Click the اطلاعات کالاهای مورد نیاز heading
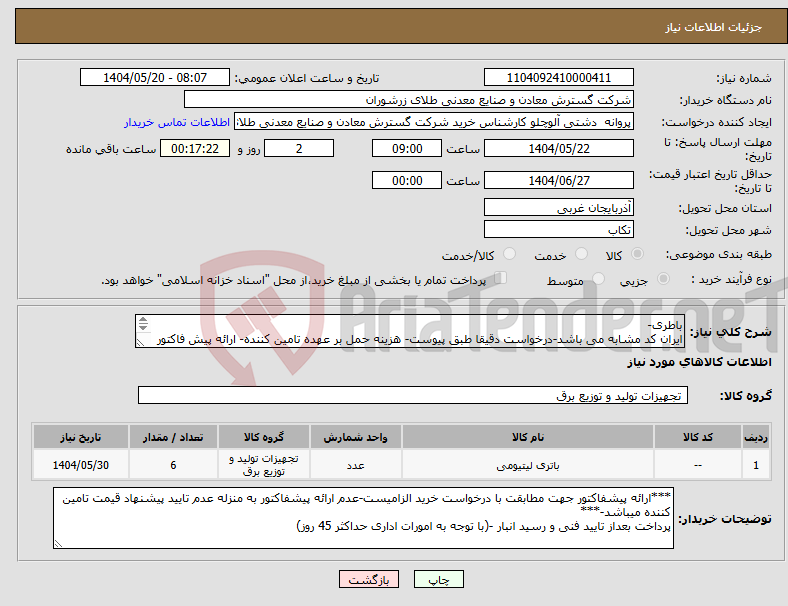This screenshot has width=788, height=606. (x=699, y=362)
